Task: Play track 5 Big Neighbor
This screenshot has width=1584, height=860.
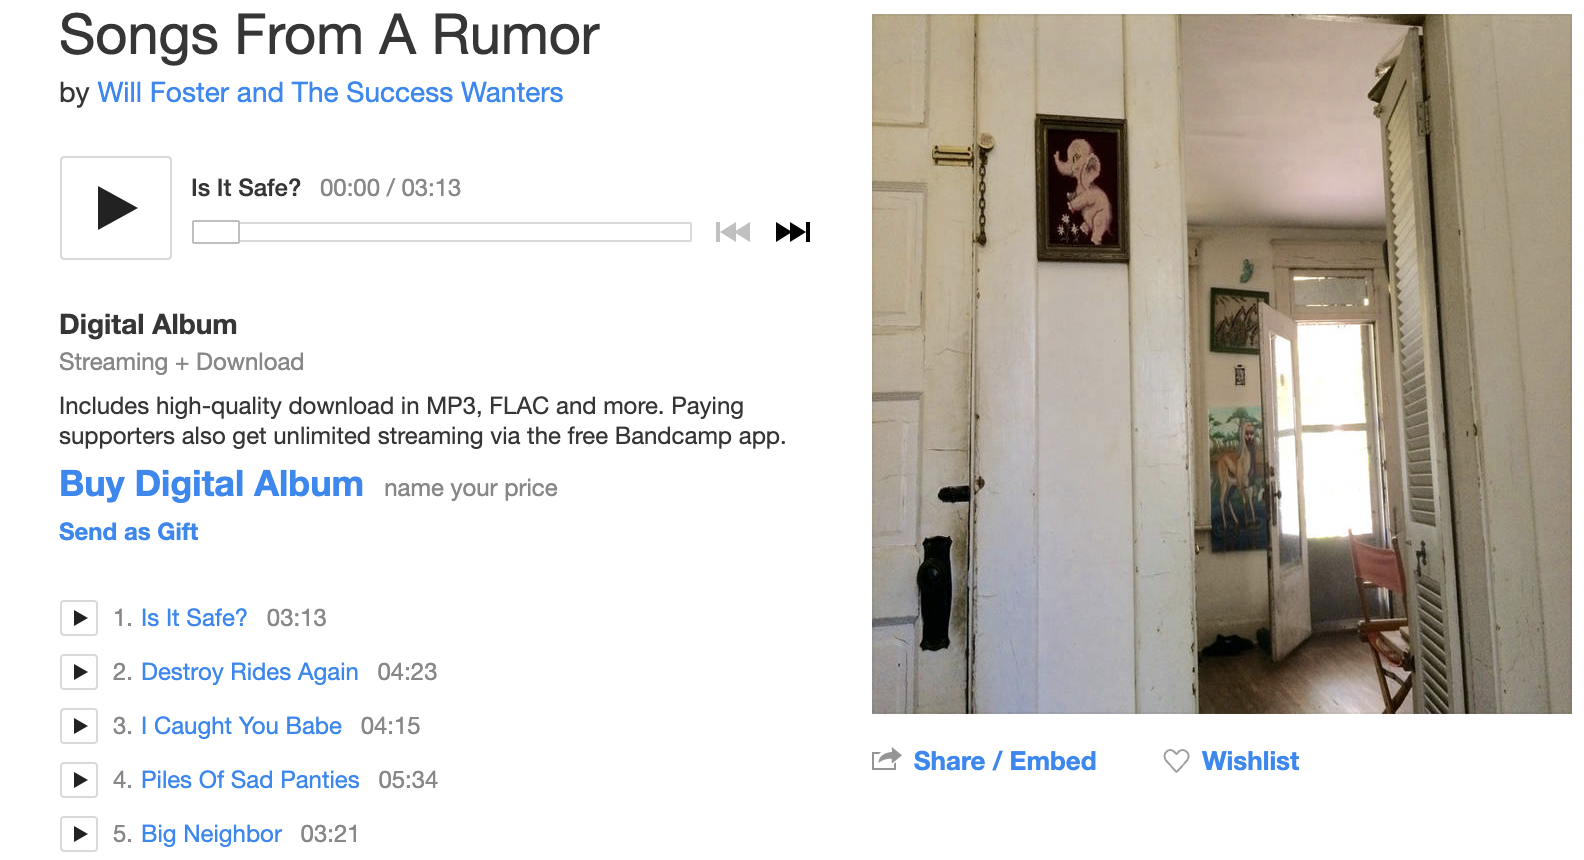Action: pos(79,834)
